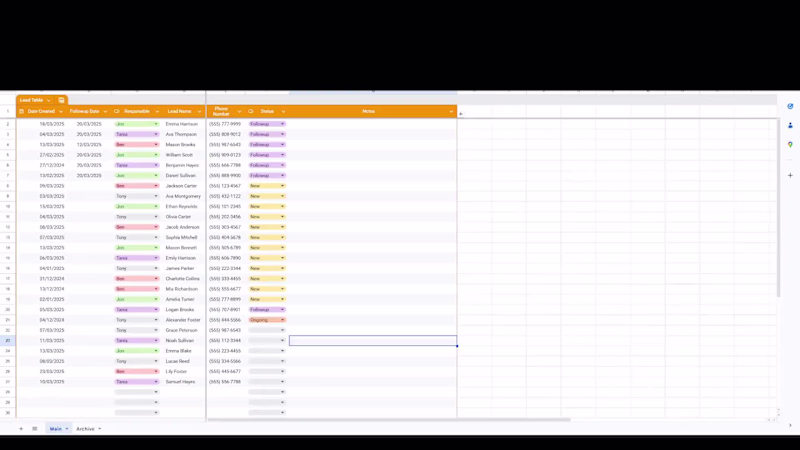The width and height of the screenshot is (800, 450).
Task: Click the Notes column header
Action: tap(368, 111)
